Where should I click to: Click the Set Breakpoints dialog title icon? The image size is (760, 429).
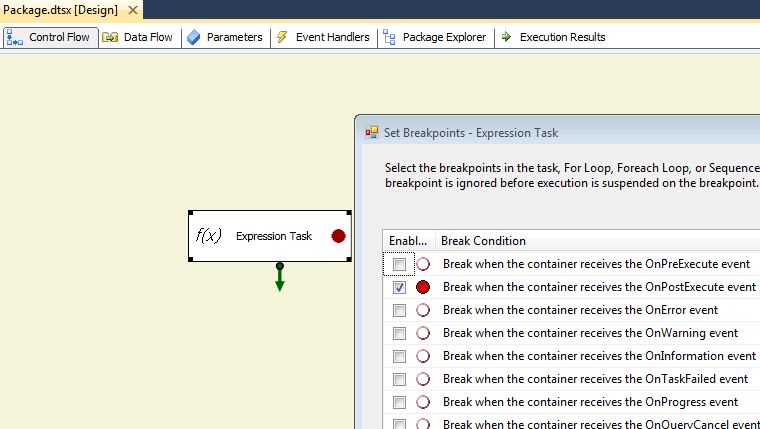[372, 132]
